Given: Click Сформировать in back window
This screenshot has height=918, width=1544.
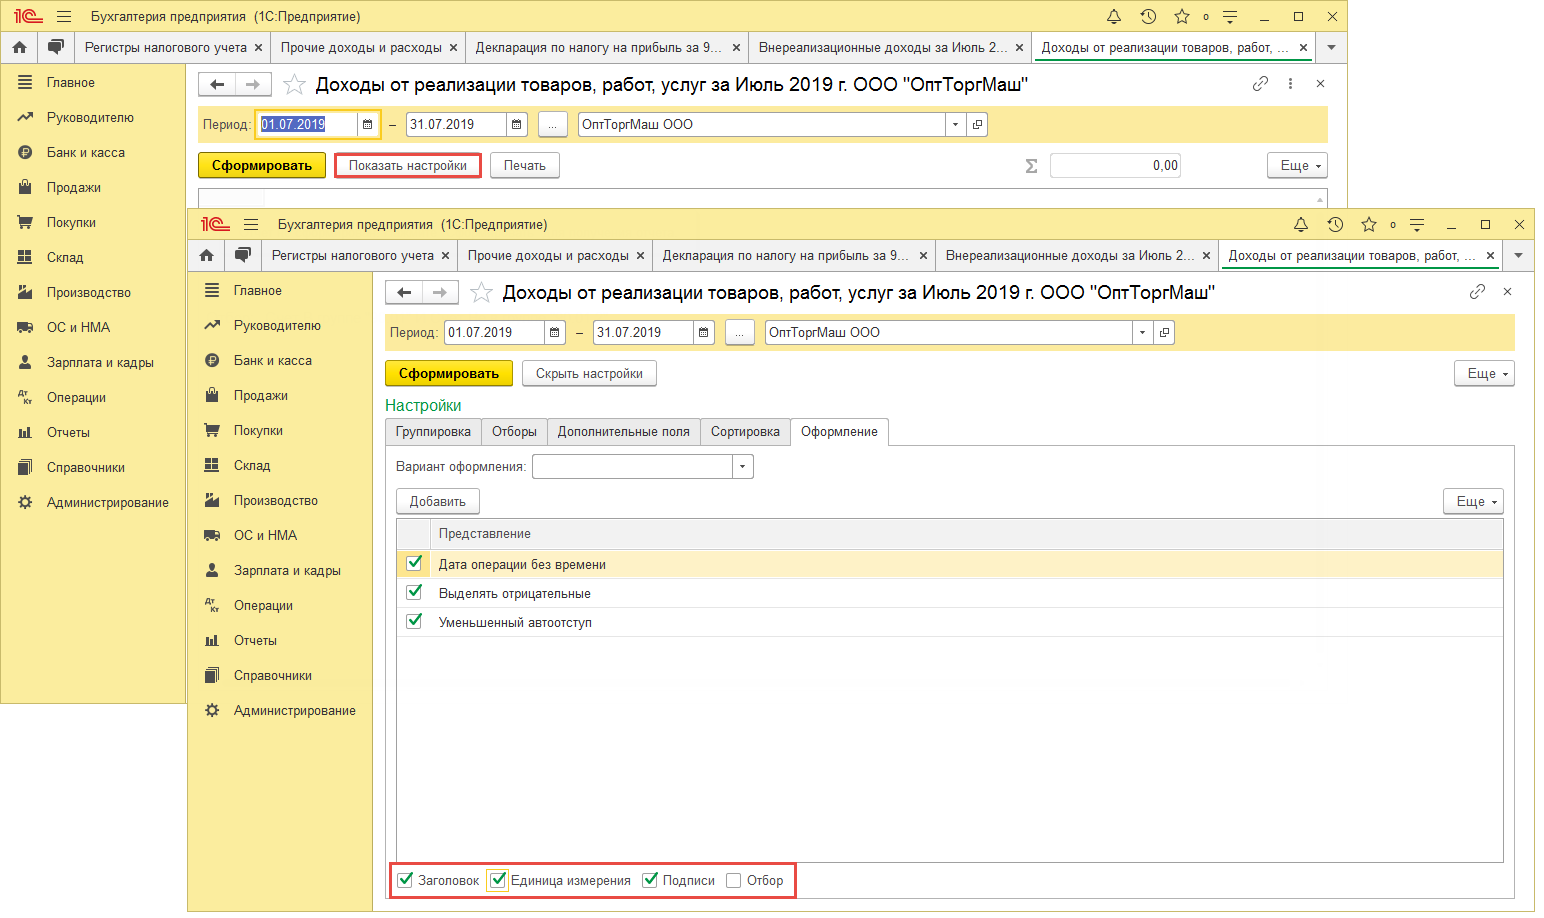Looking at the screenshot, I should (x=262, y=166).
